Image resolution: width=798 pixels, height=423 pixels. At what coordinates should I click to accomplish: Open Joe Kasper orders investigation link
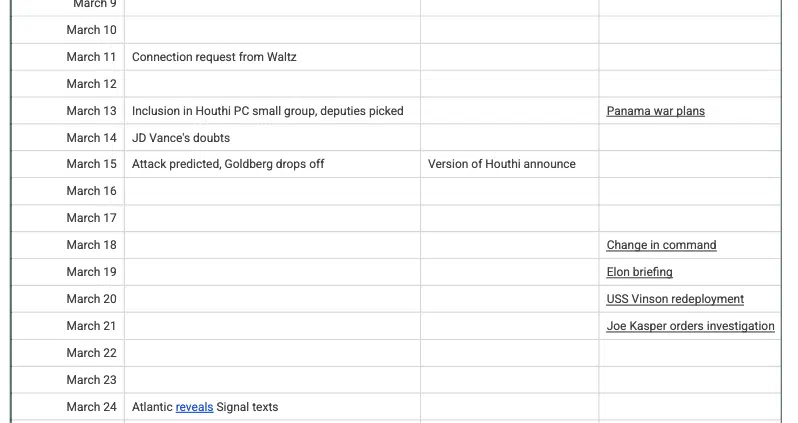click(690, 326)
